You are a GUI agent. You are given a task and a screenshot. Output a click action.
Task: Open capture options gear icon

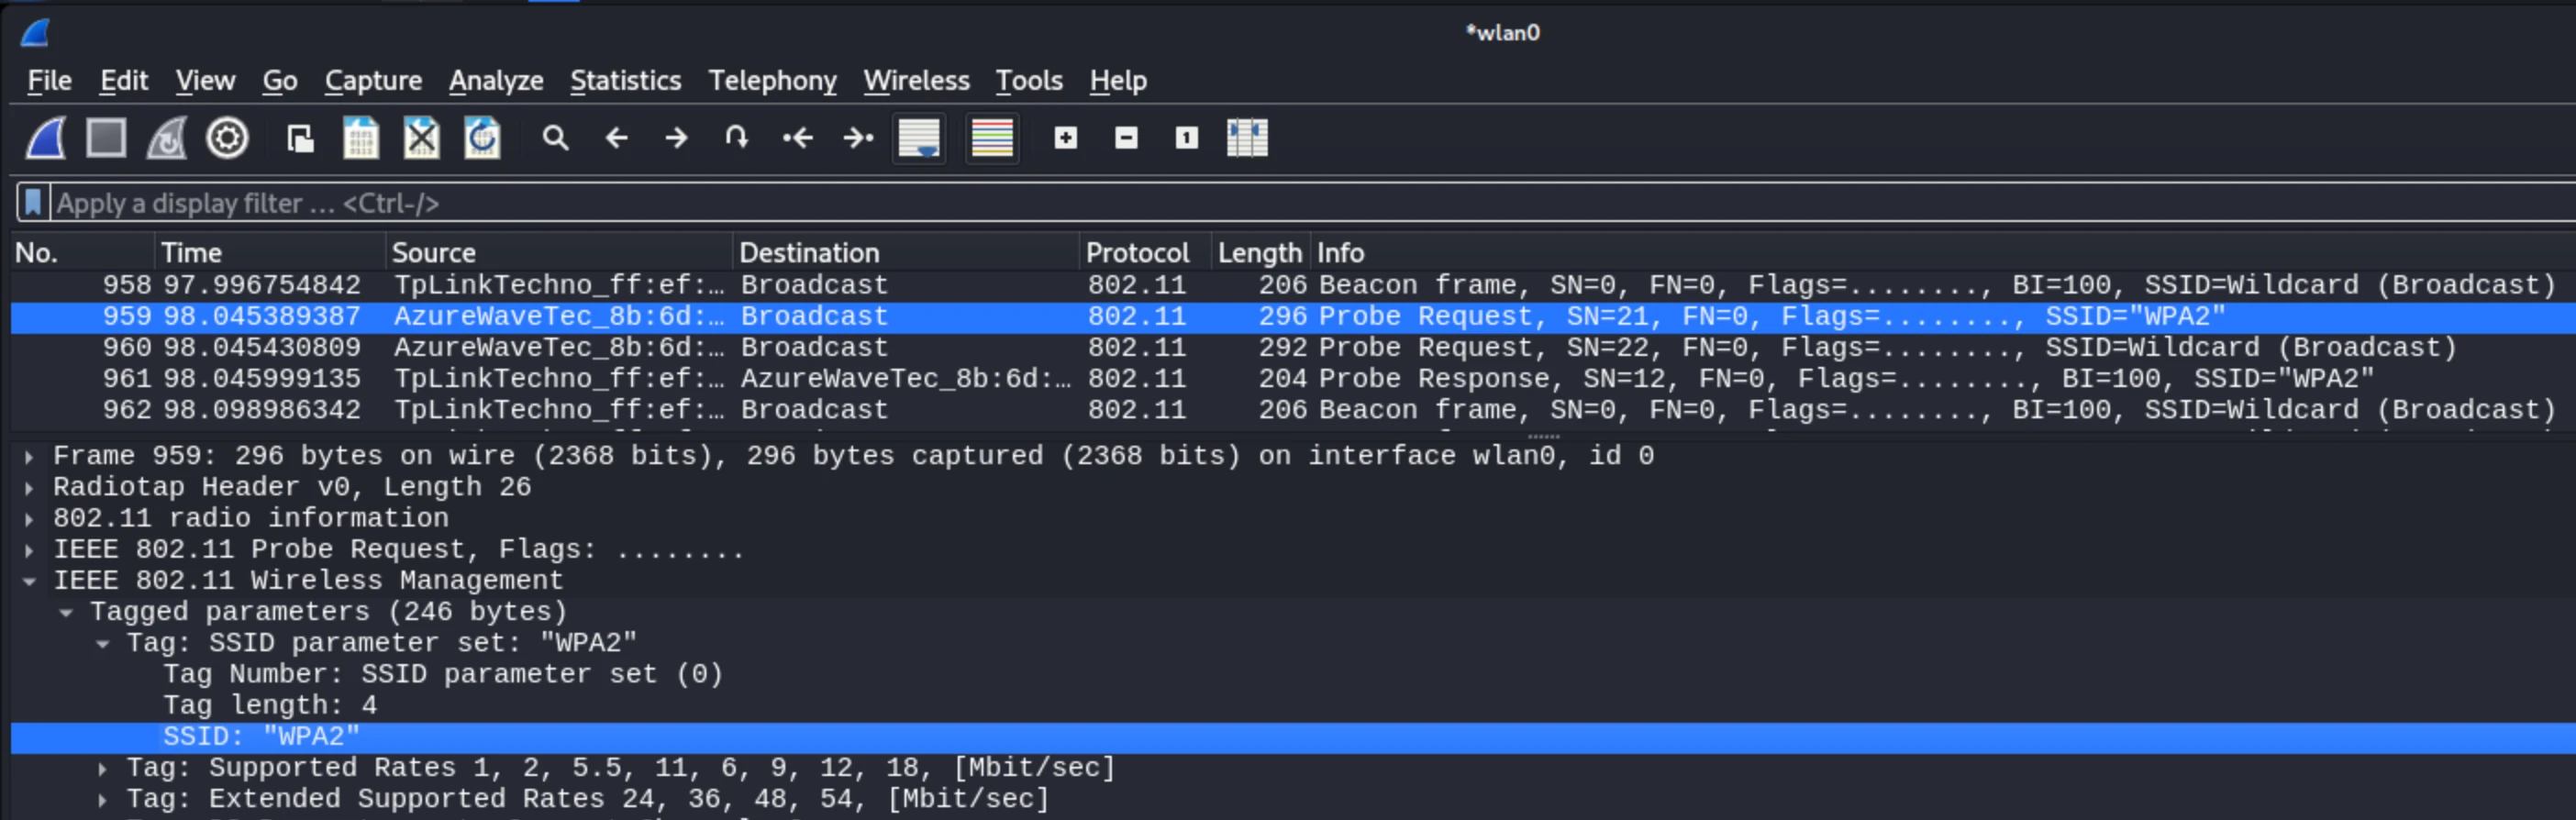point(227,138)
